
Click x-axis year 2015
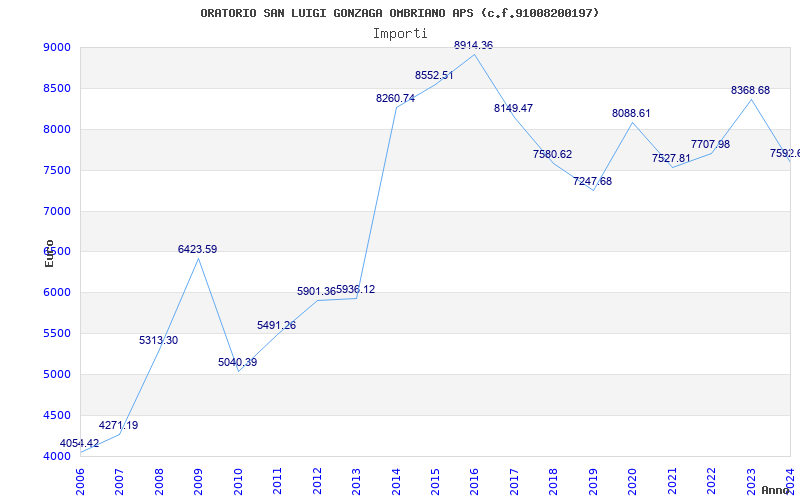tap(435, 481)
